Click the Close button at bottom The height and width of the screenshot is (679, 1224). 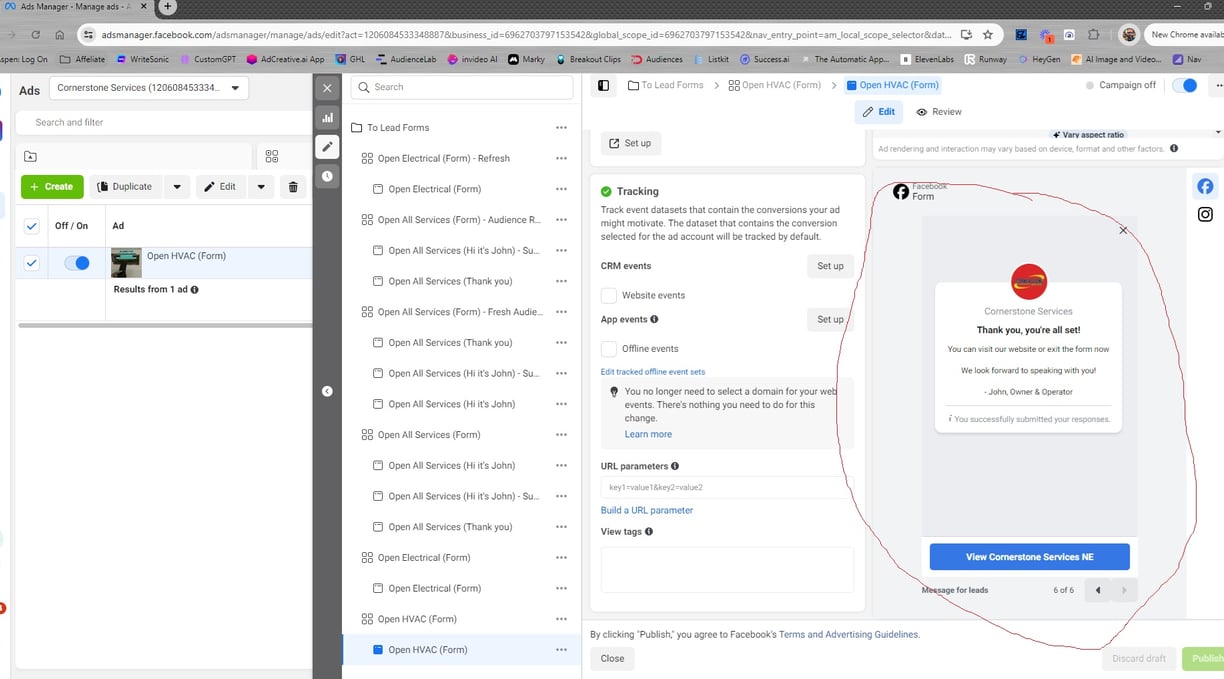point(612,658)
